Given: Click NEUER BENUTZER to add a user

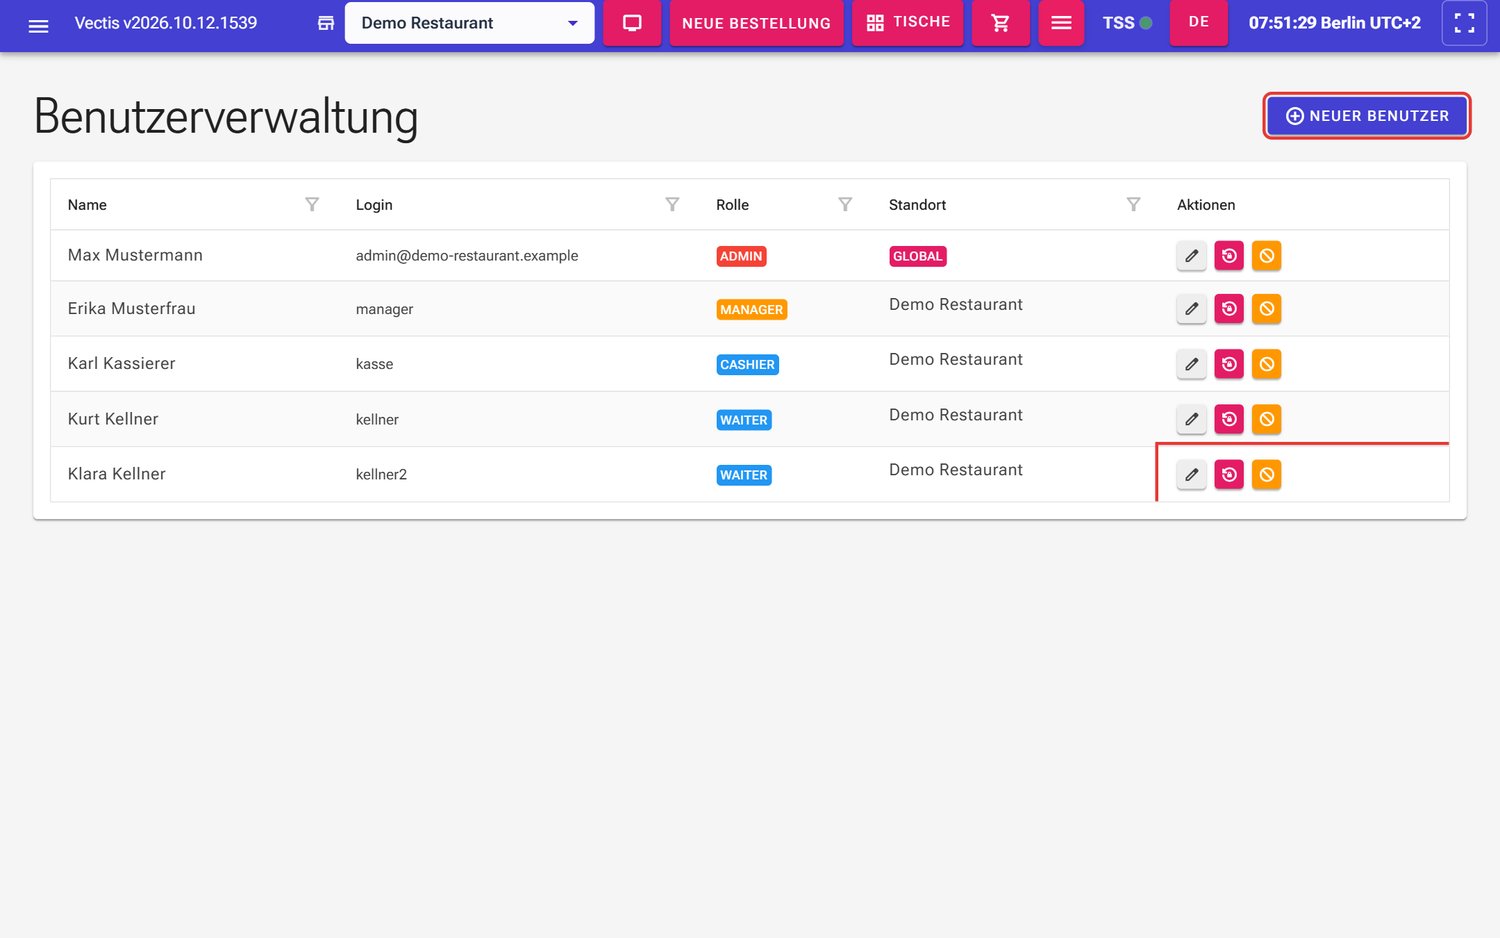Looking at the screenshot, I should point(1367,116).
